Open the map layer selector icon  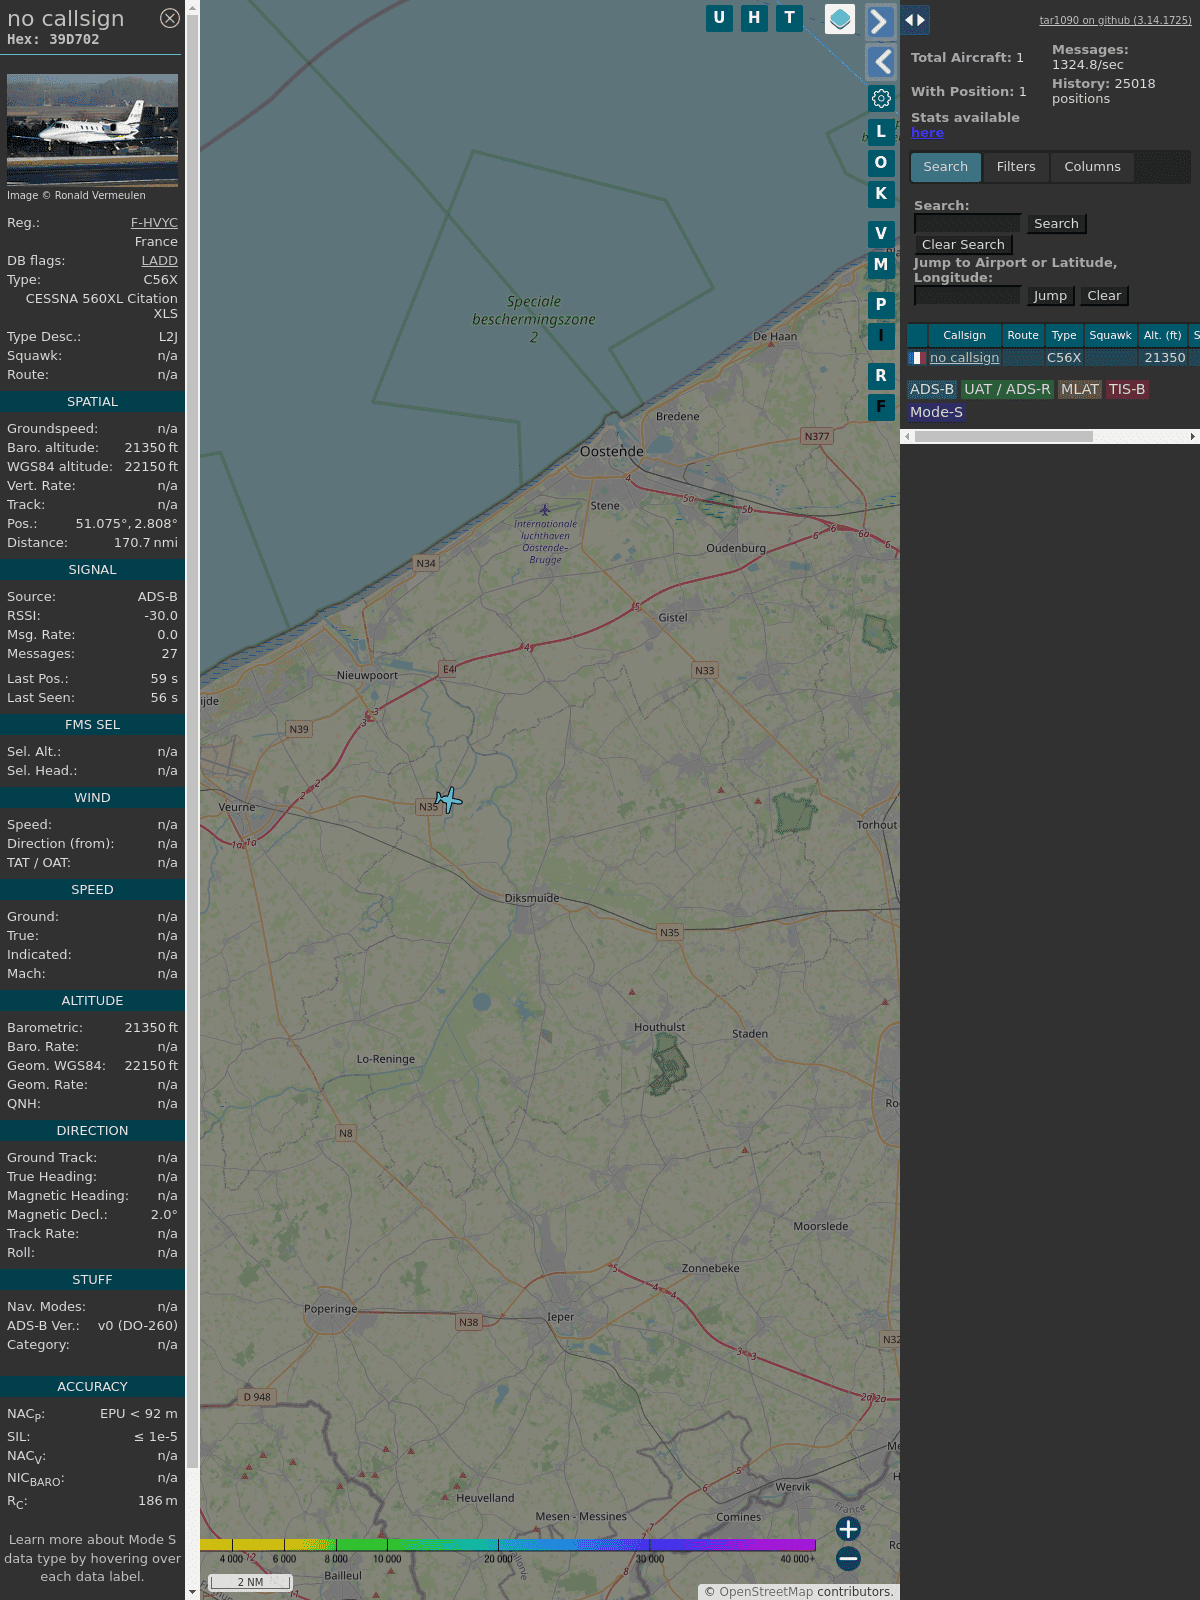pos(840,19)
